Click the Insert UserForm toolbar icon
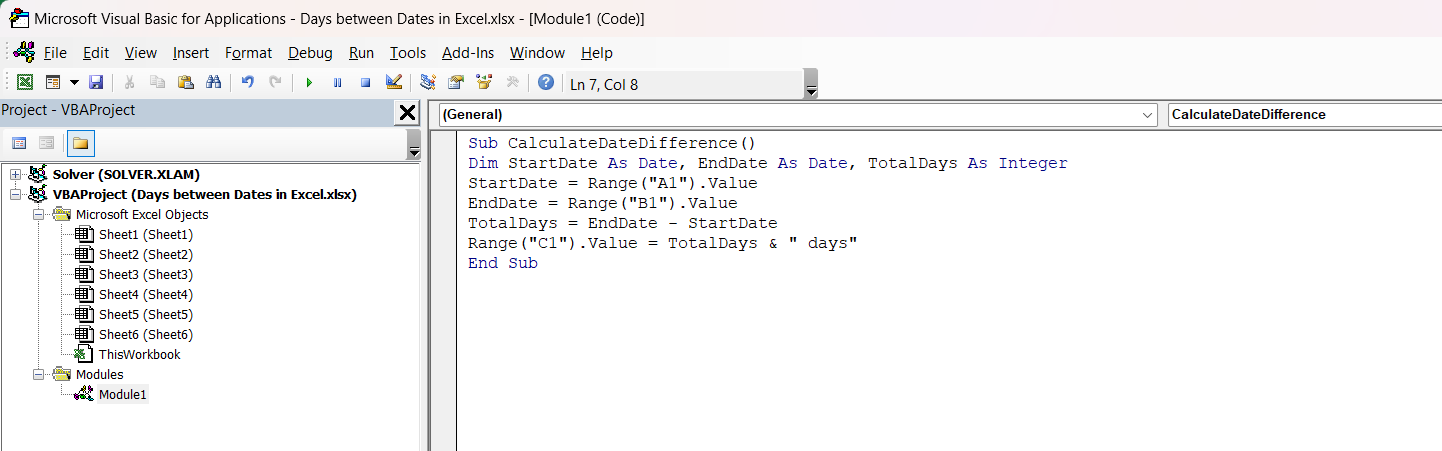Screen dimensions: 1442x451 point(53,83)
